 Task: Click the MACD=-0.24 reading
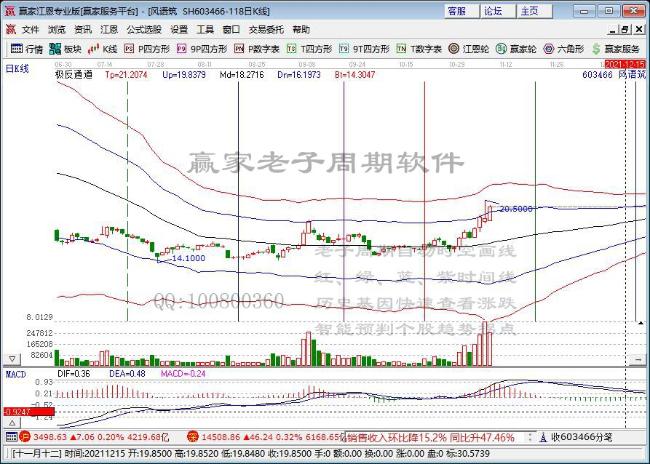tap(183, 374)
